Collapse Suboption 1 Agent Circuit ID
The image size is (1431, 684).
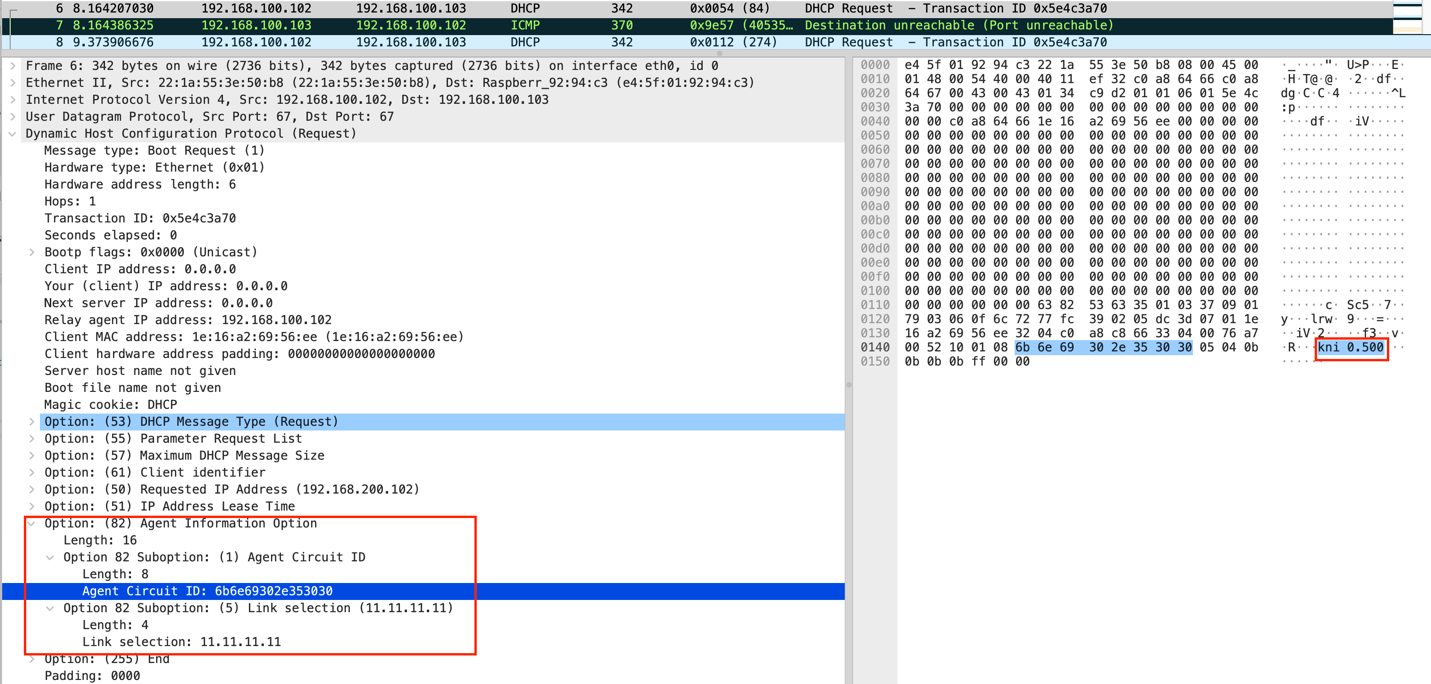(x=51, y=558)
